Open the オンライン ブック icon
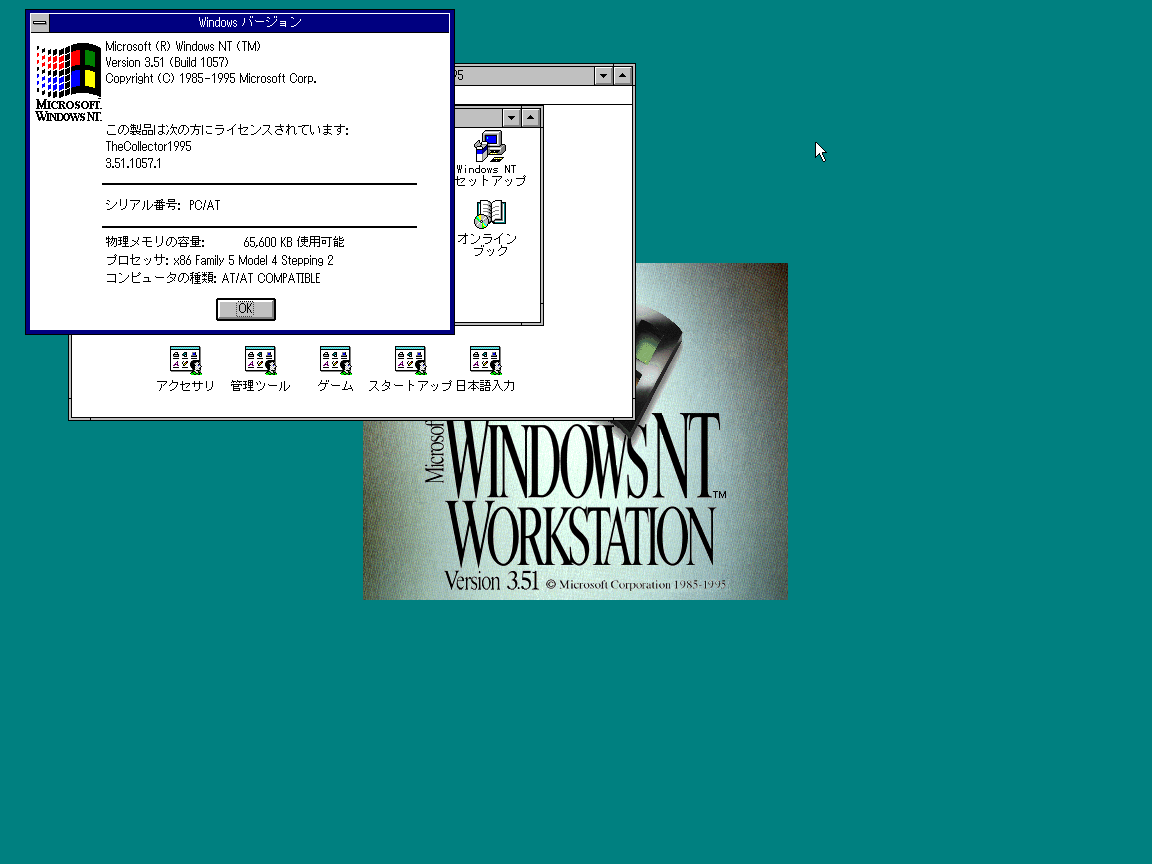1152x864 pixels. click(489, 227)
